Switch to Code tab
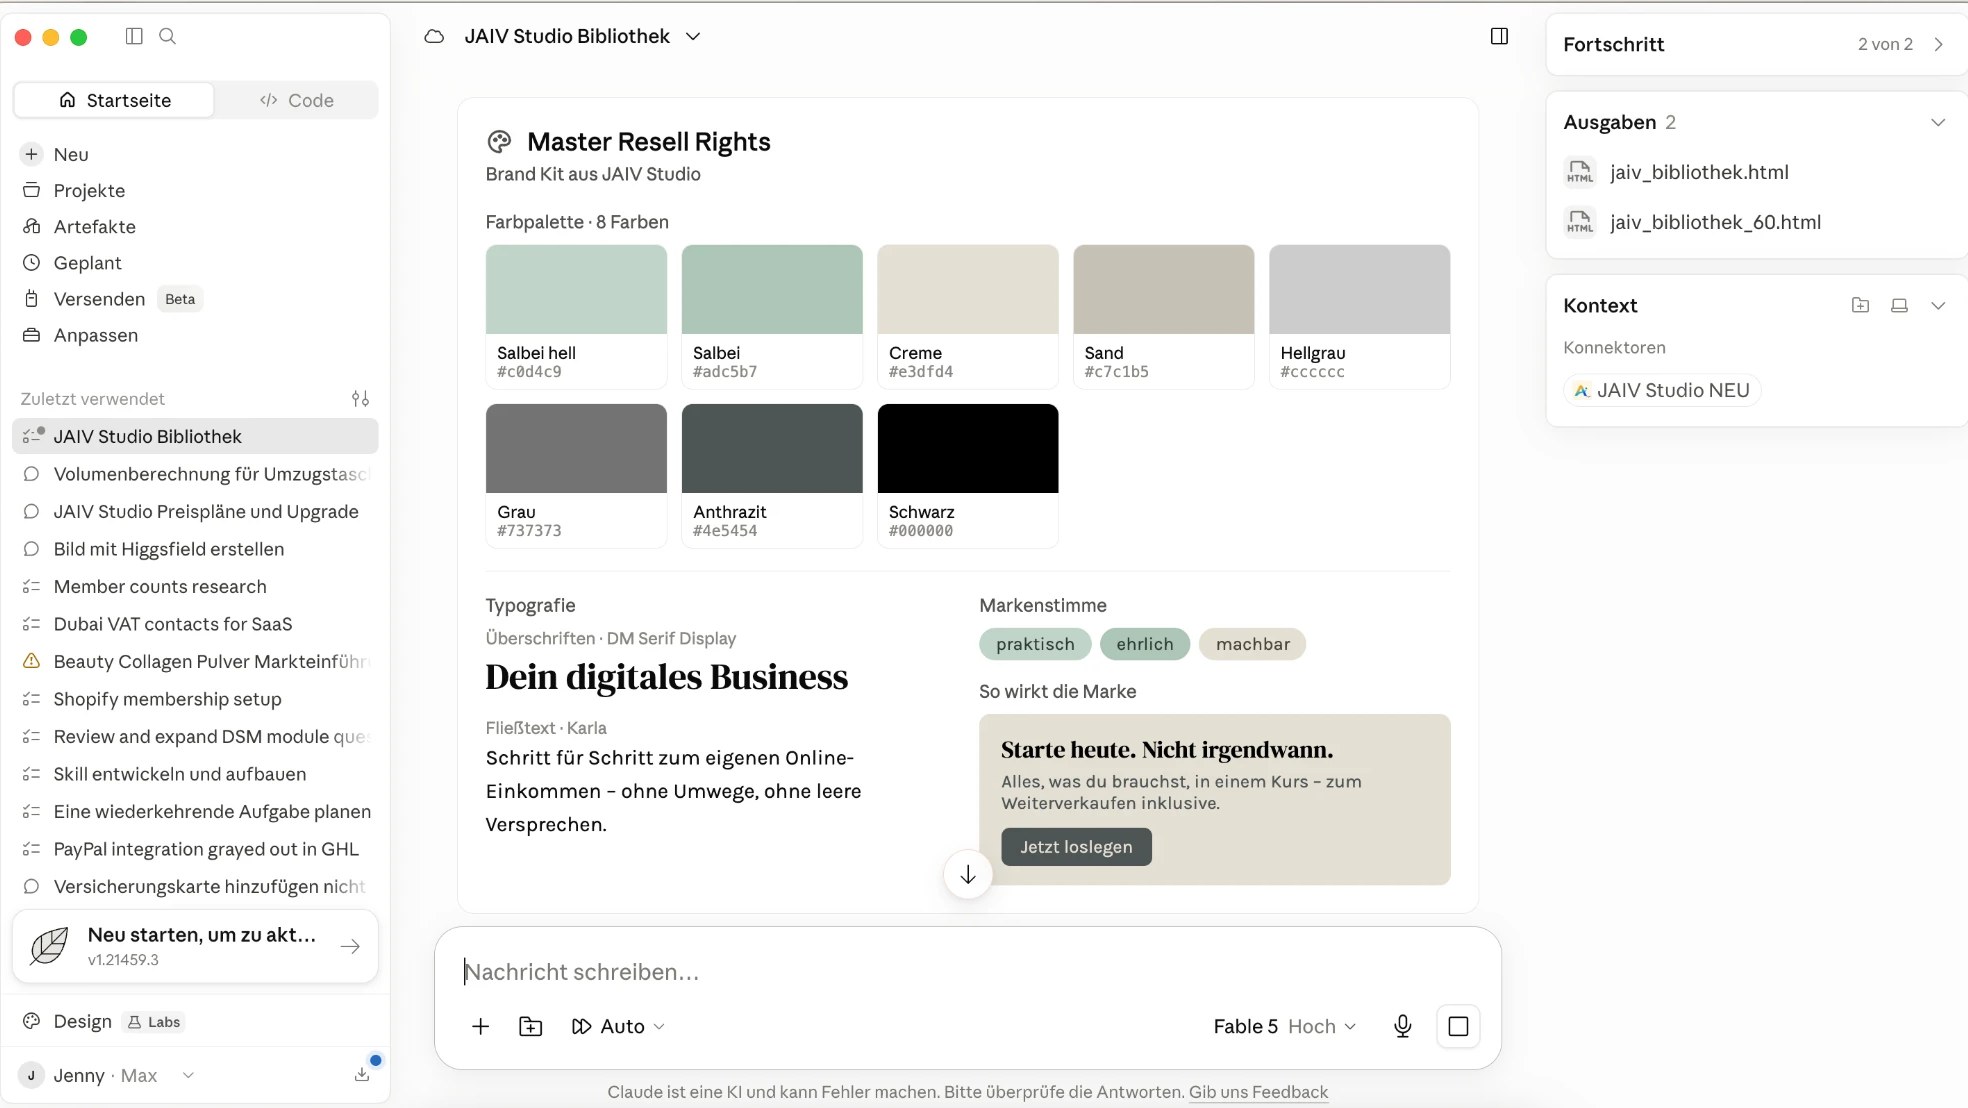 [x=297, y=100]
